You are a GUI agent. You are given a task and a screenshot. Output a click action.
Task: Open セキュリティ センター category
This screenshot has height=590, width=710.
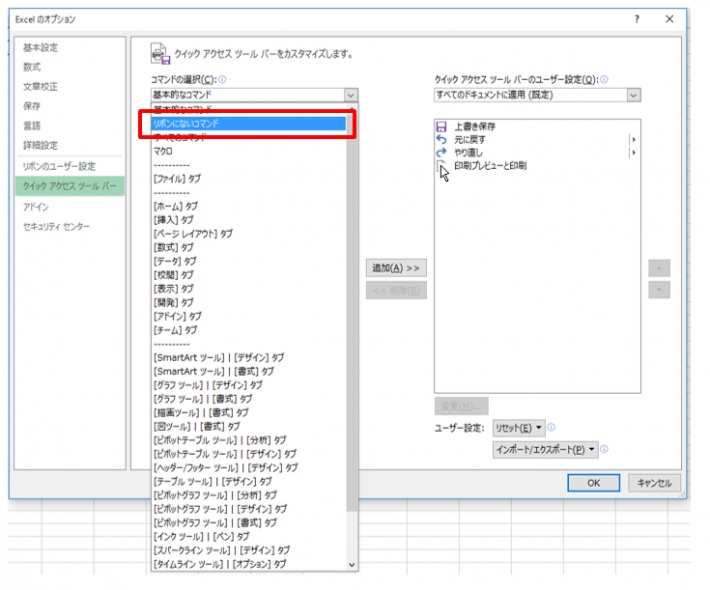[56, 226]
